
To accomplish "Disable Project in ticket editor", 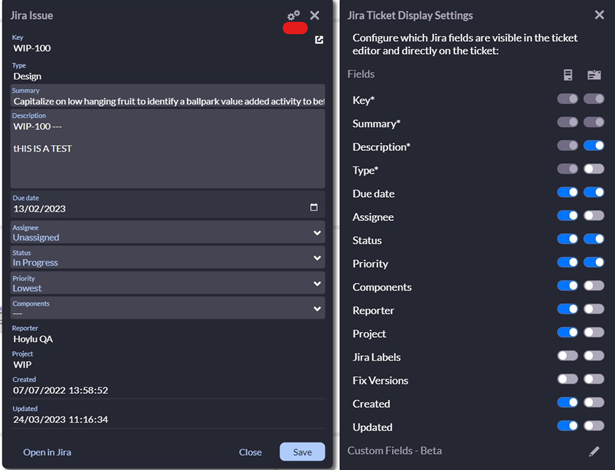I will (567, 333).
